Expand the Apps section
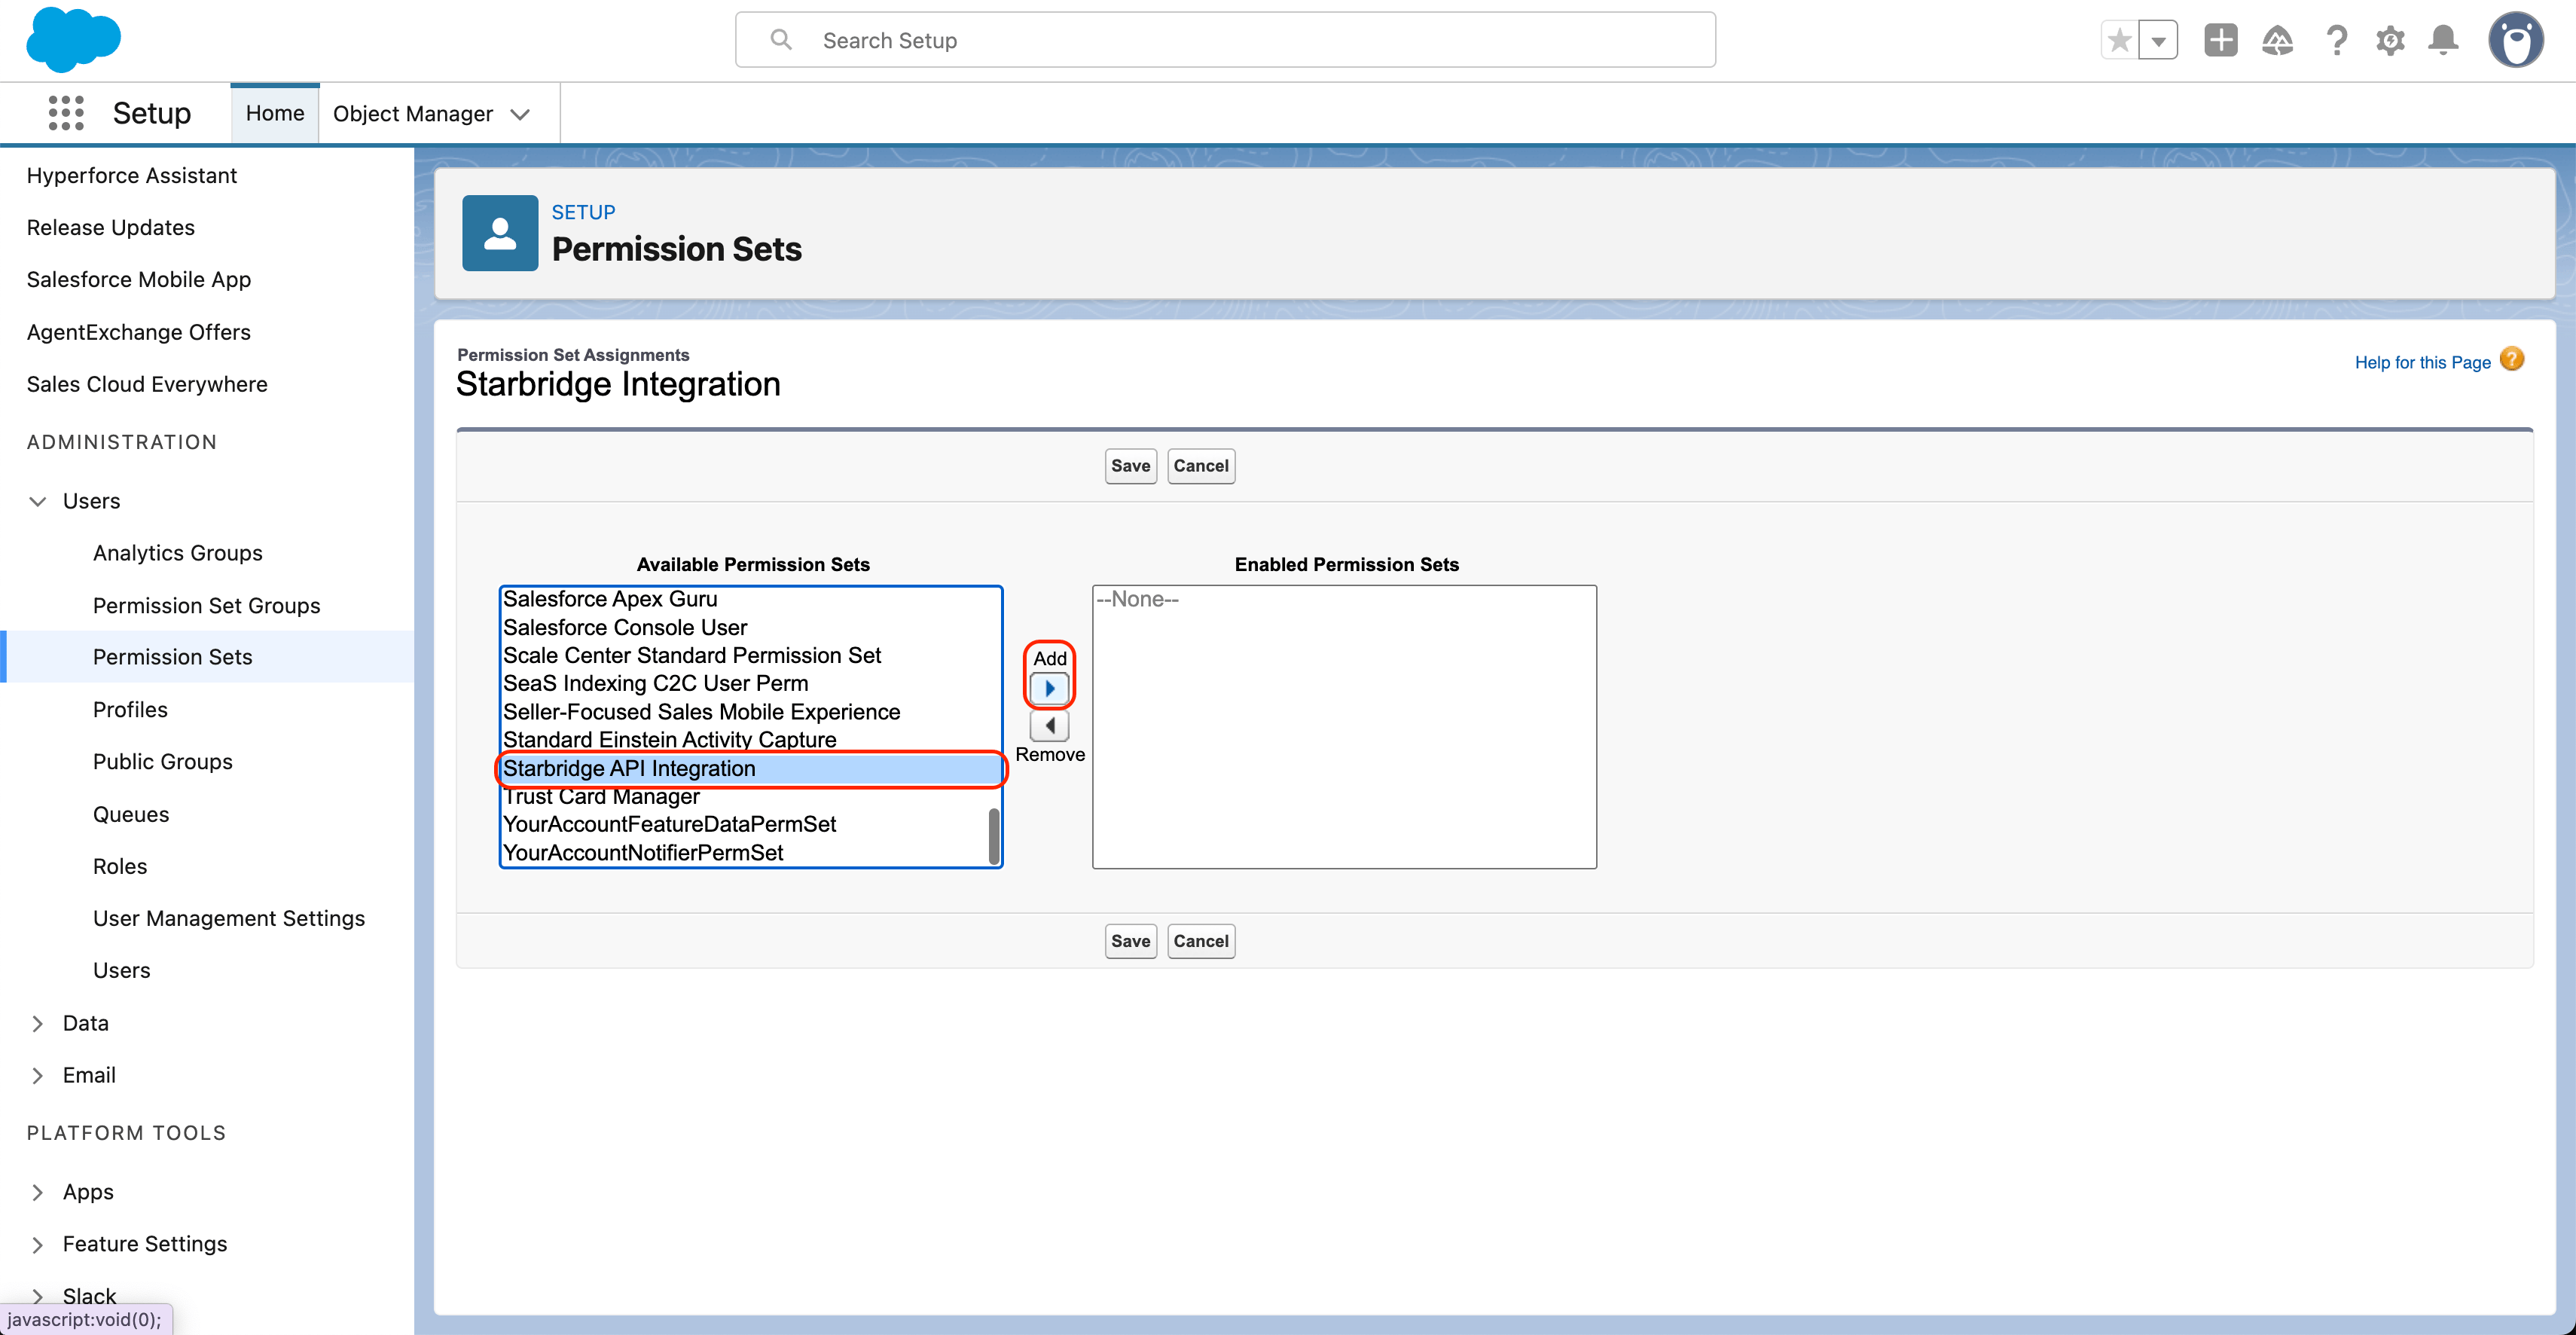Image resolution: width=2576 pixels, height=1335 pixels. pos(38,1192)
